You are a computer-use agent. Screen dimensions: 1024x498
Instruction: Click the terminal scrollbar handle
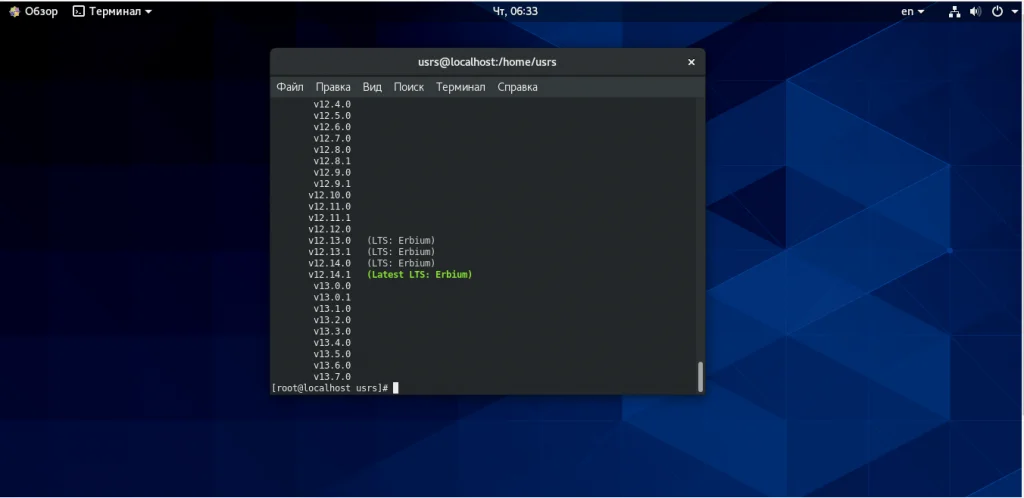(701, 377)
